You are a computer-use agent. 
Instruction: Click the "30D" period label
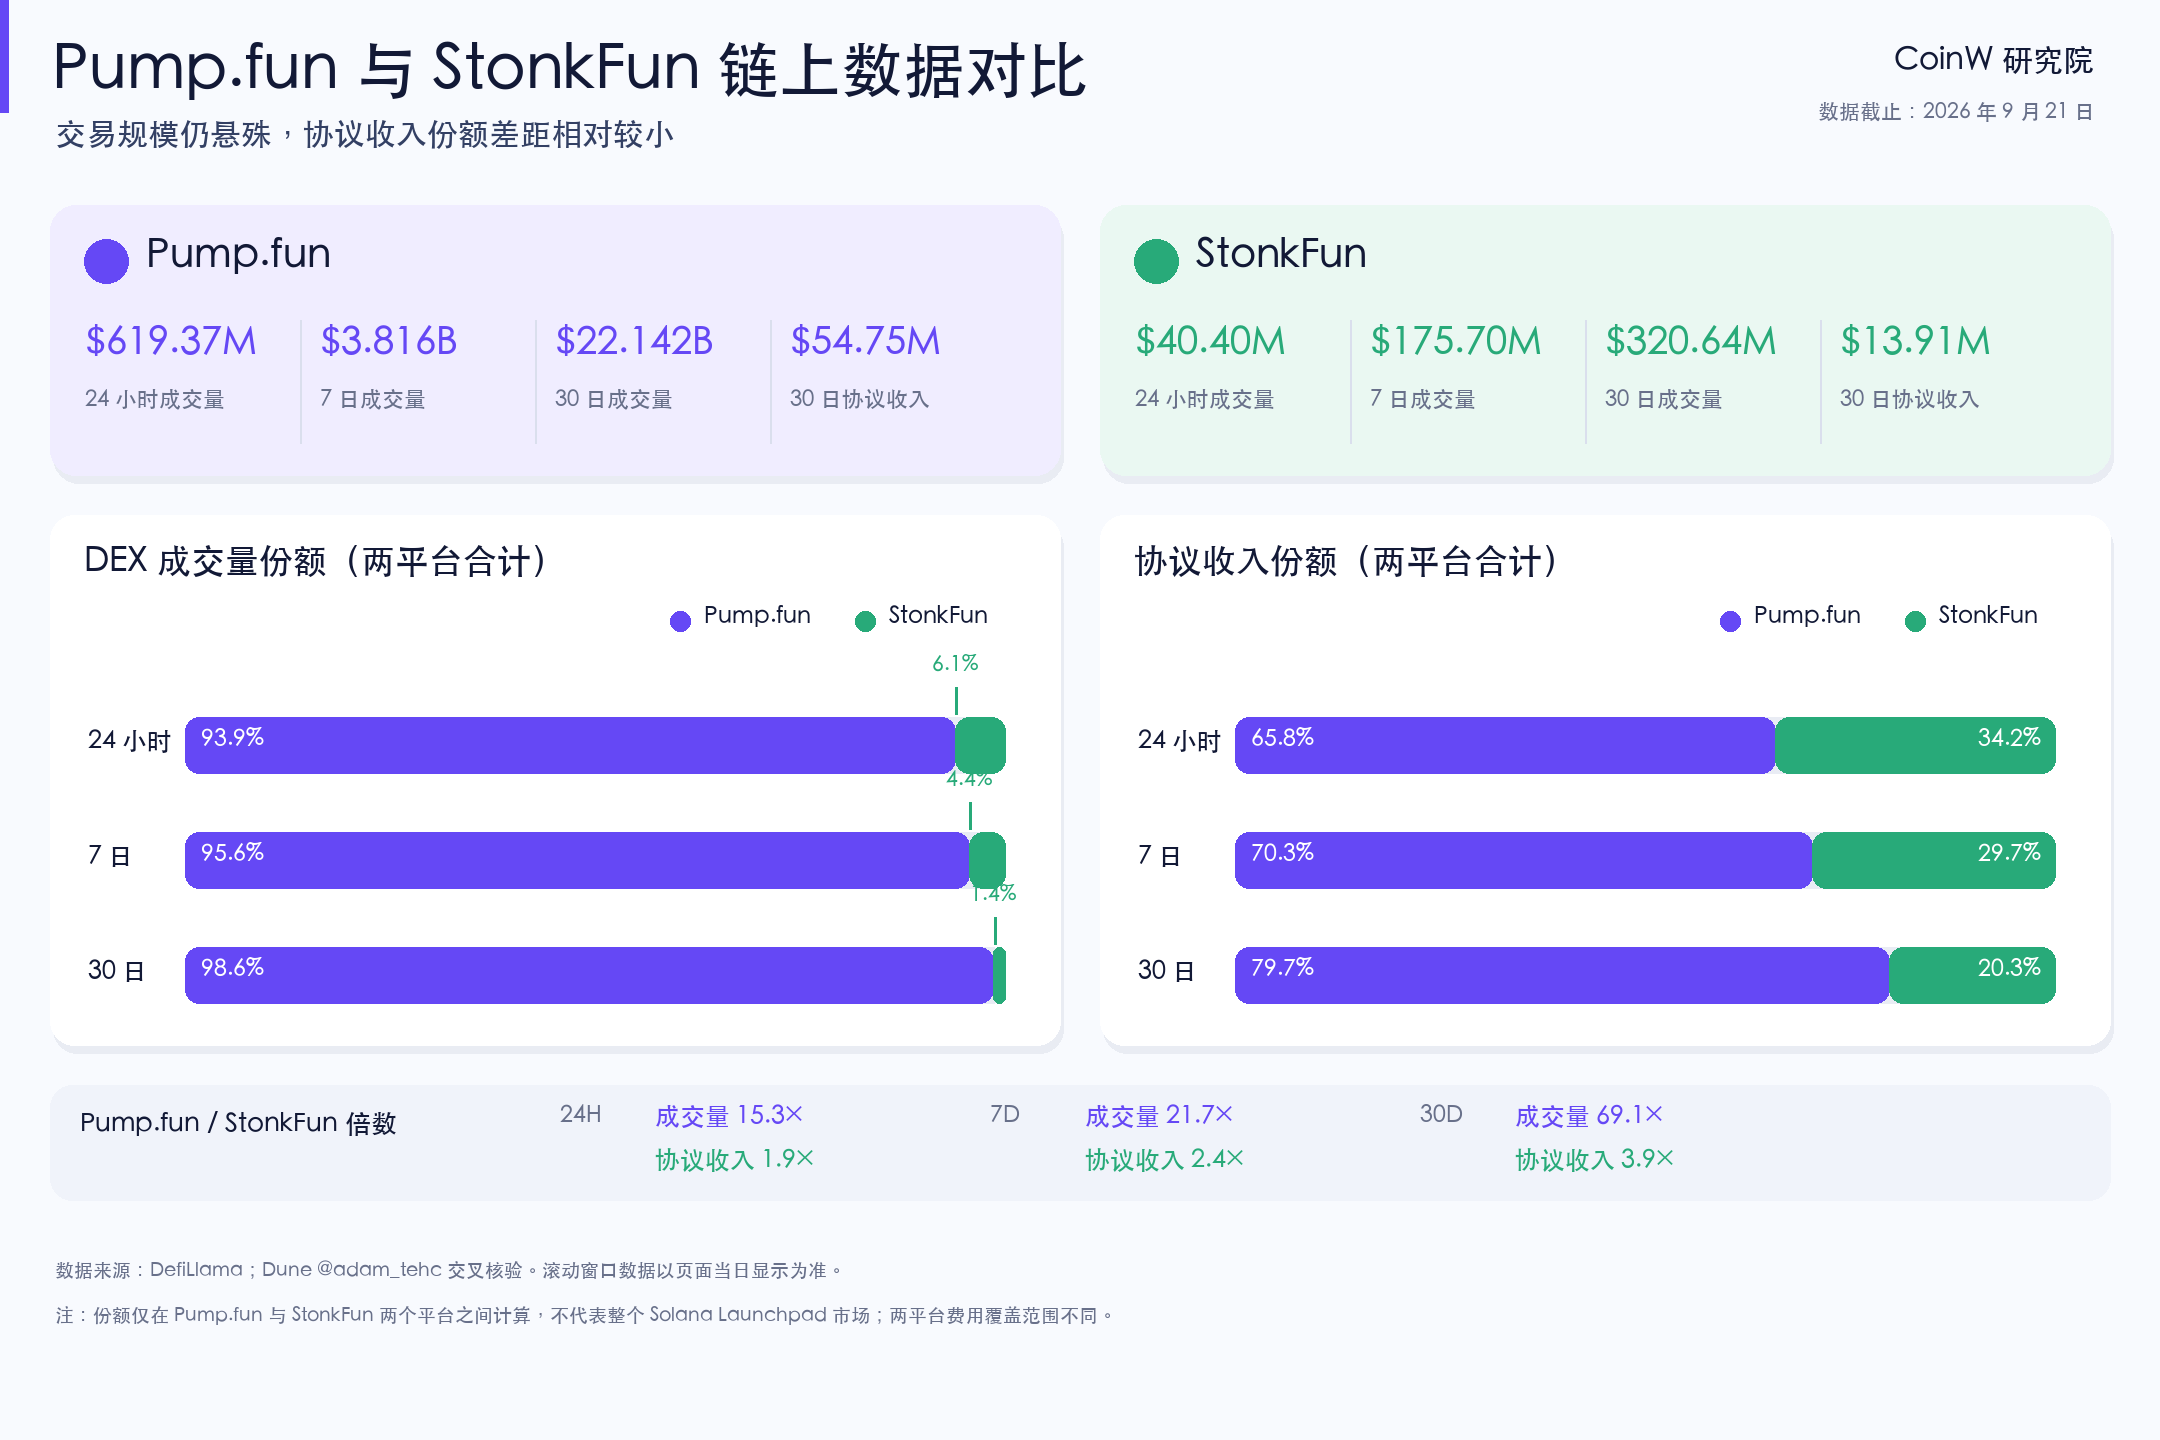pos(1441,1114)
